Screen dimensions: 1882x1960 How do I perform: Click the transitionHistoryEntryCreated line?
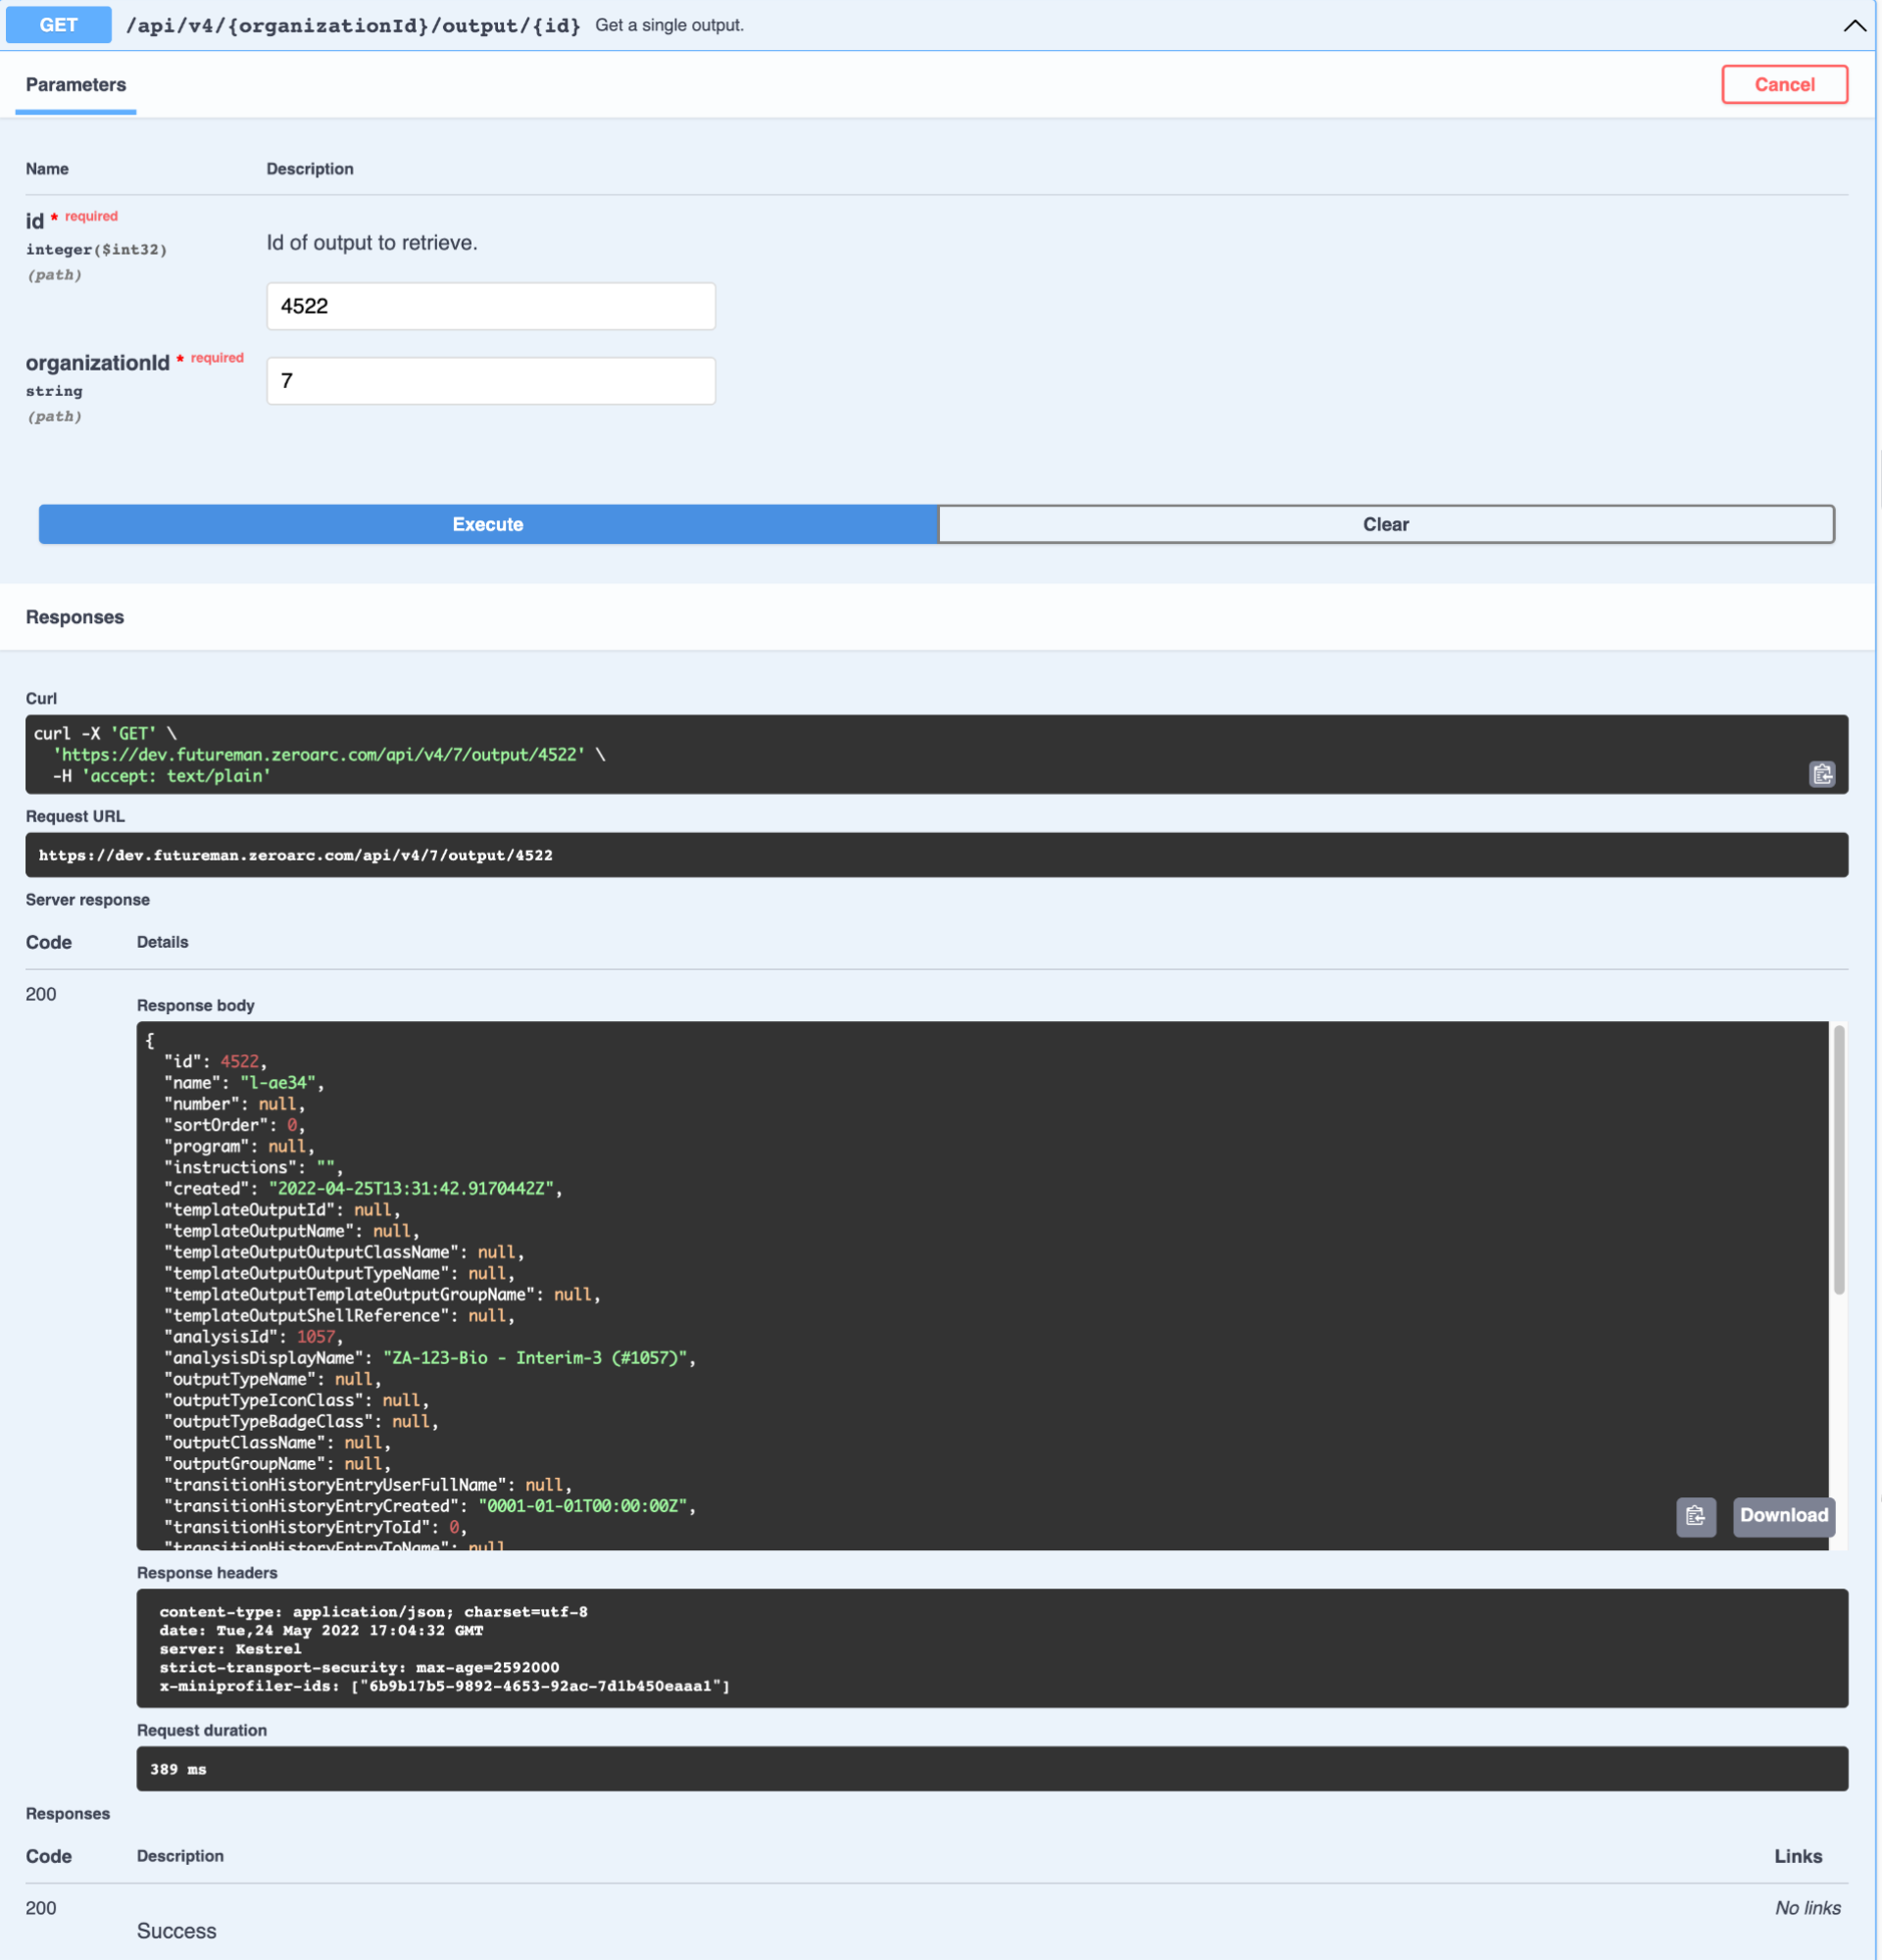[430, 1506]
